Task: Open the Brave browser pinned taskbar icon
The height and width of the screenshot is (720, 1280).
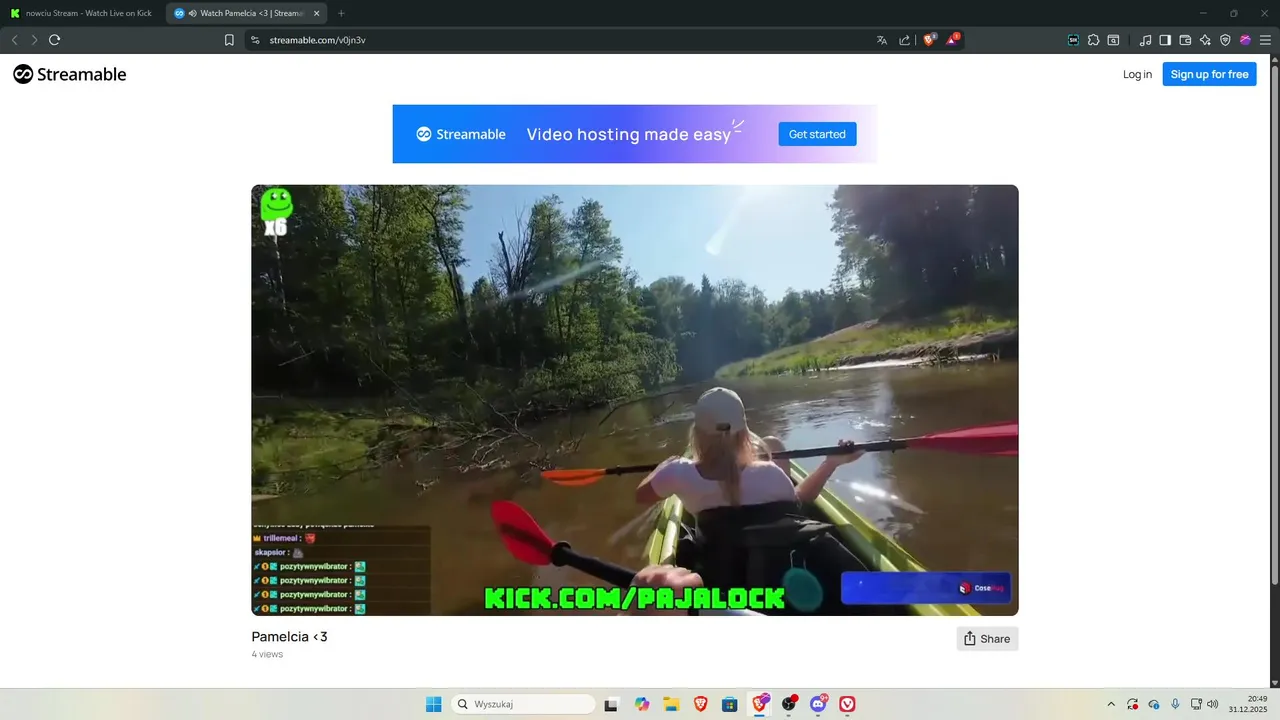Action: 700,704
